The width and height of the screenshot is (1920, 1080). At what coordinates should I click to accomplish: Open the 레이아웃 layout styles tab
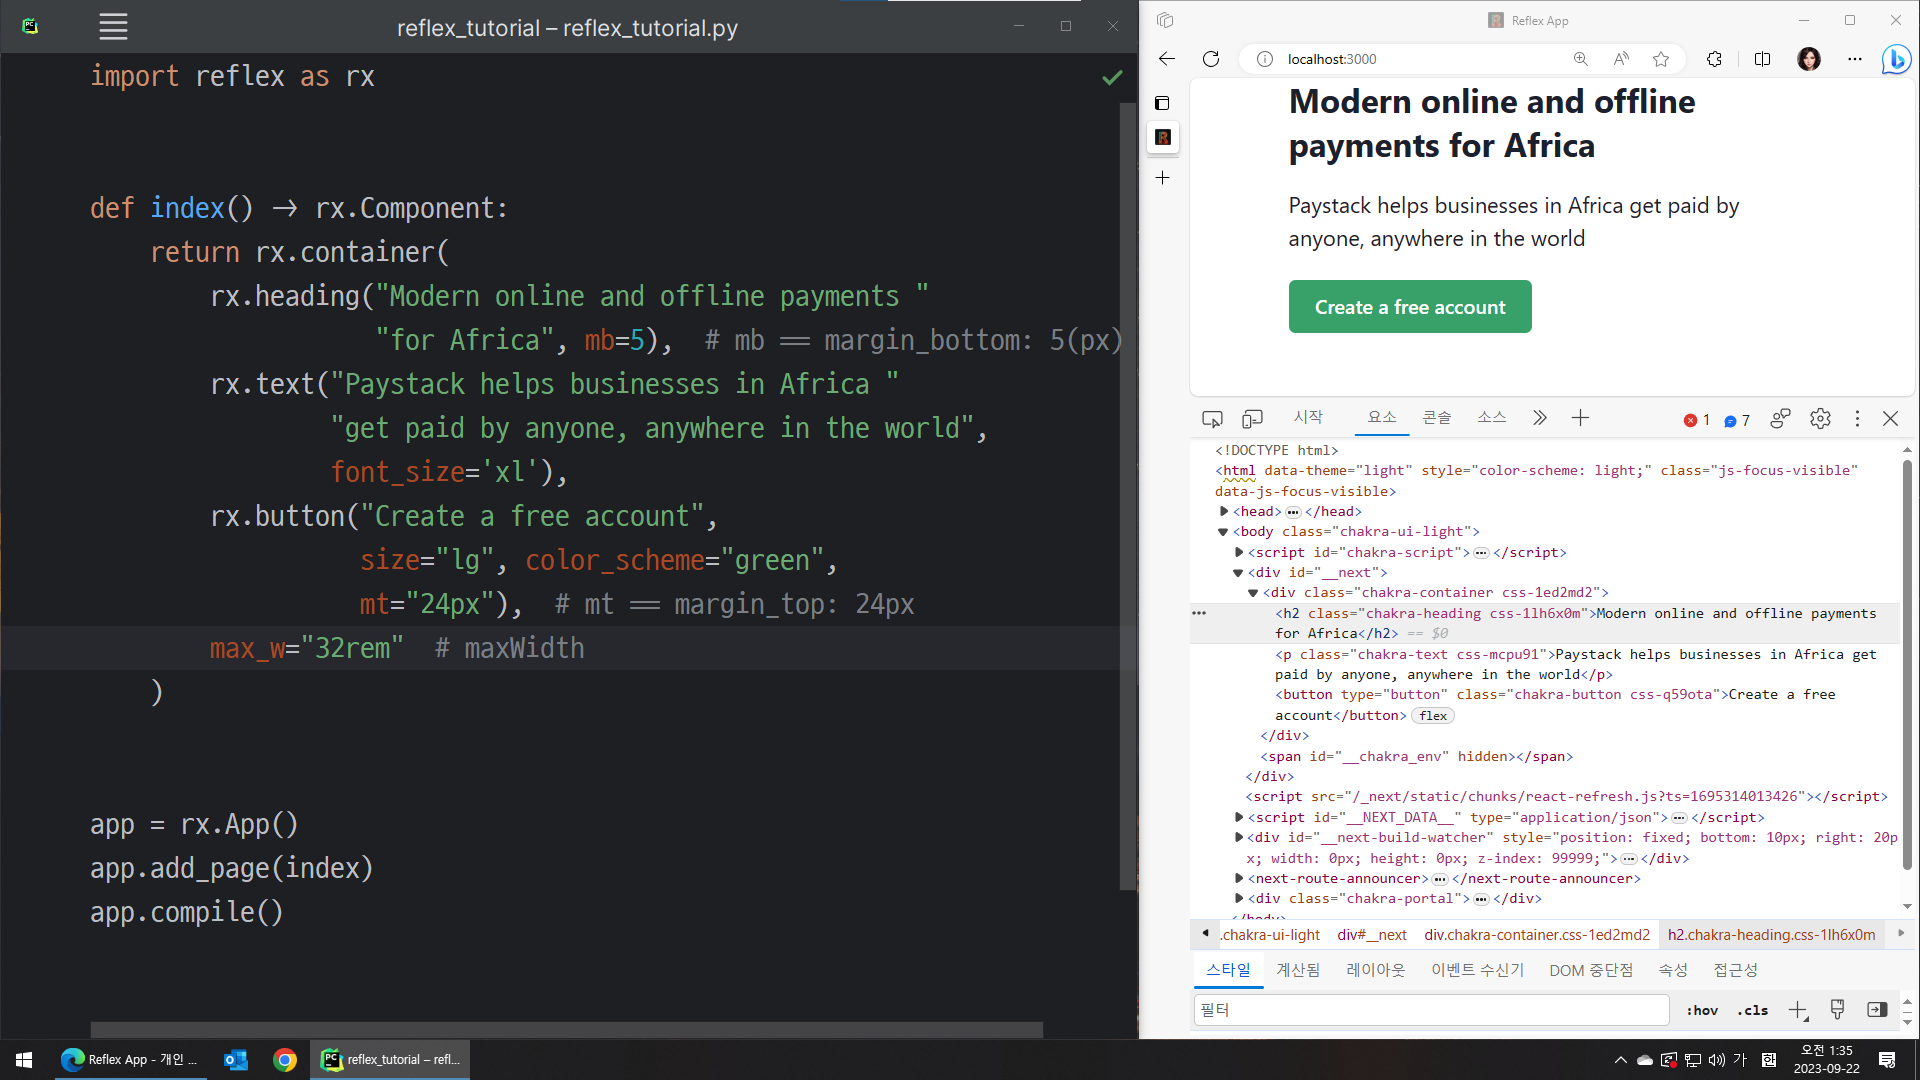pos(1375,970)
